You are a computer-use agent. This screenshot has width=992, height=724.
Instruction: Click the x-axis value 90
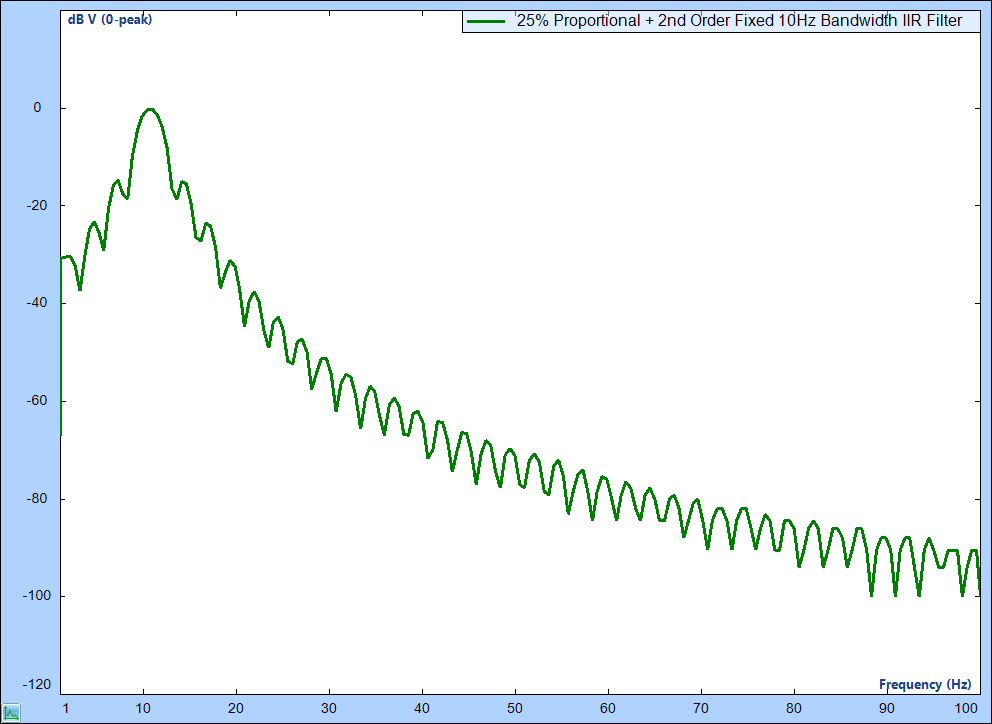[x=887, y=708]
